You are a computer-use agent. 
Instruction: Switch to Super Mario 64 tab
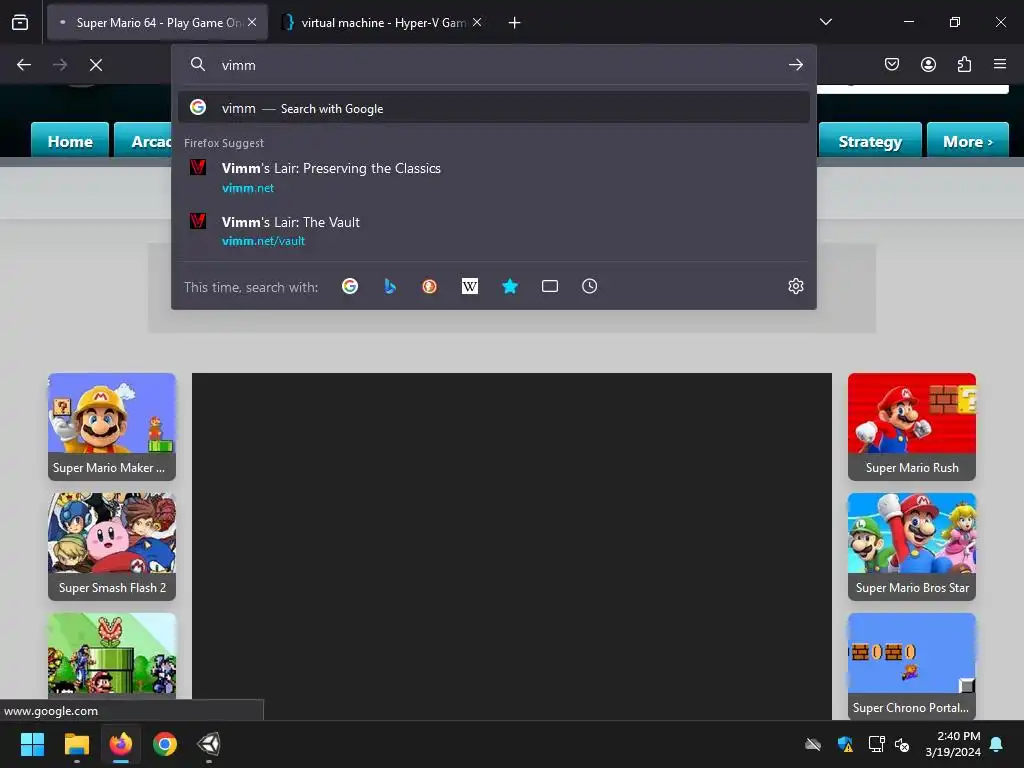(x=157, y=22)
